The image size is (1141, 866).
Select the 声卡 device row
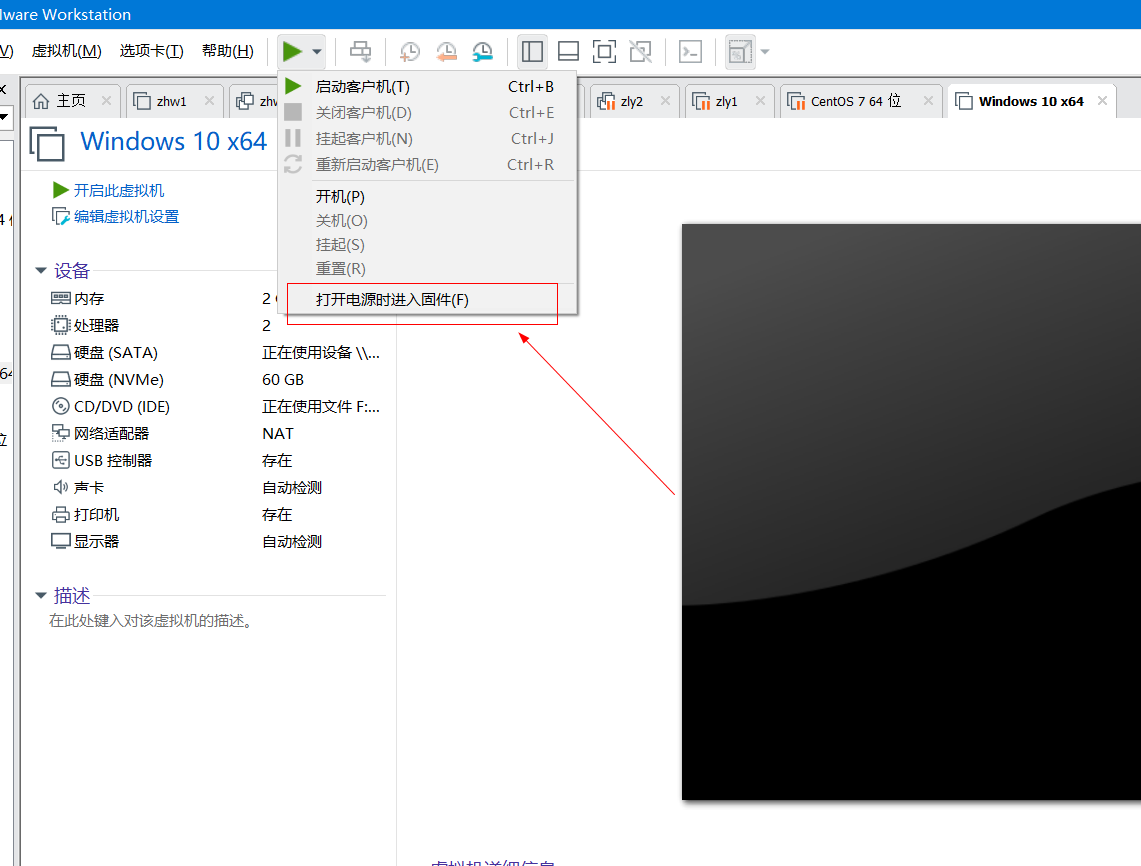[x=218, y=488]
